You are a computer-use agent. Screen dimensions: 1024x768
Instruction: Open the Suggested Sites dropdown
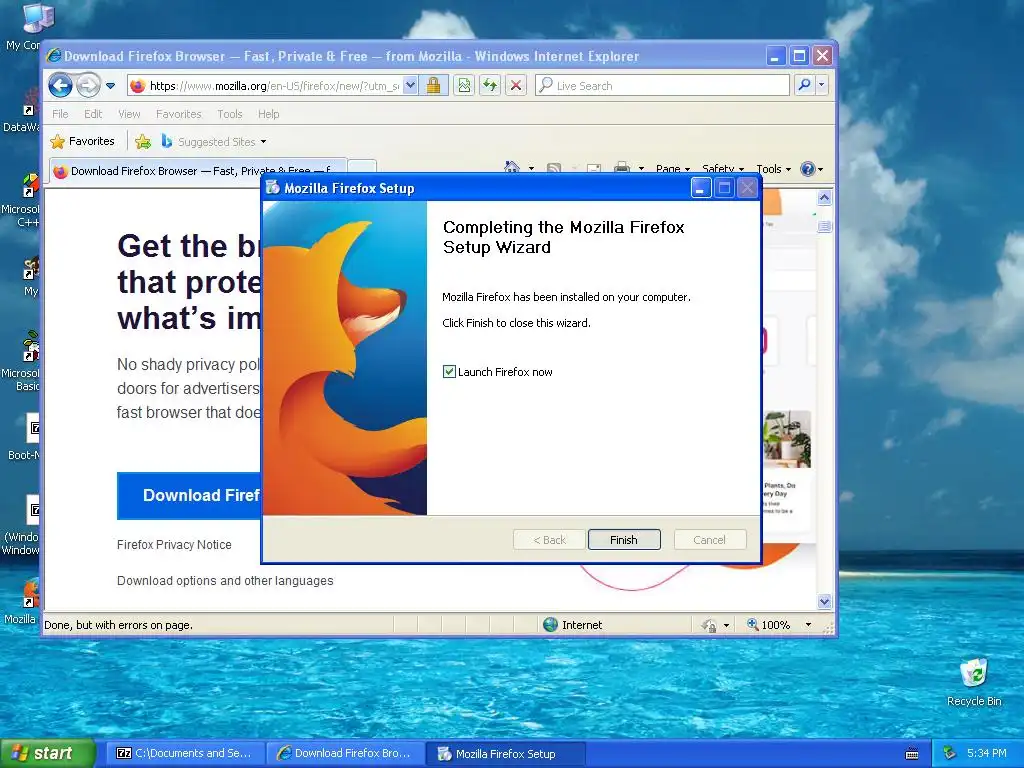click(214, 142)
